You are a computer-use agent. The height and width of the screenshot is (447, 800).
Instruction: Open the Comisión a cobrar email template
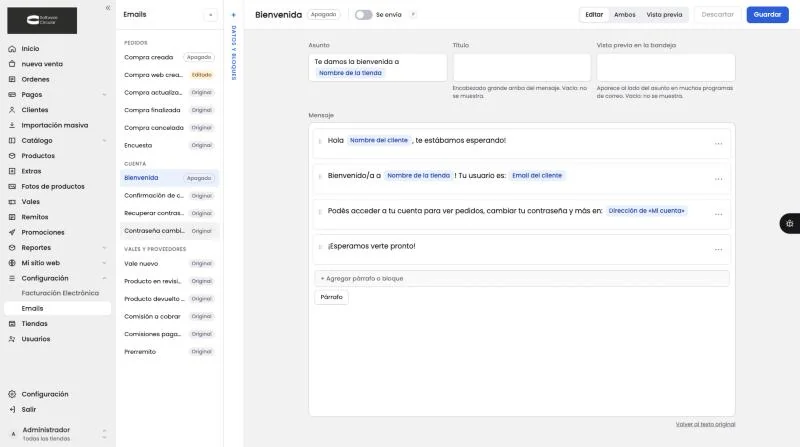[x=169, y=316]
